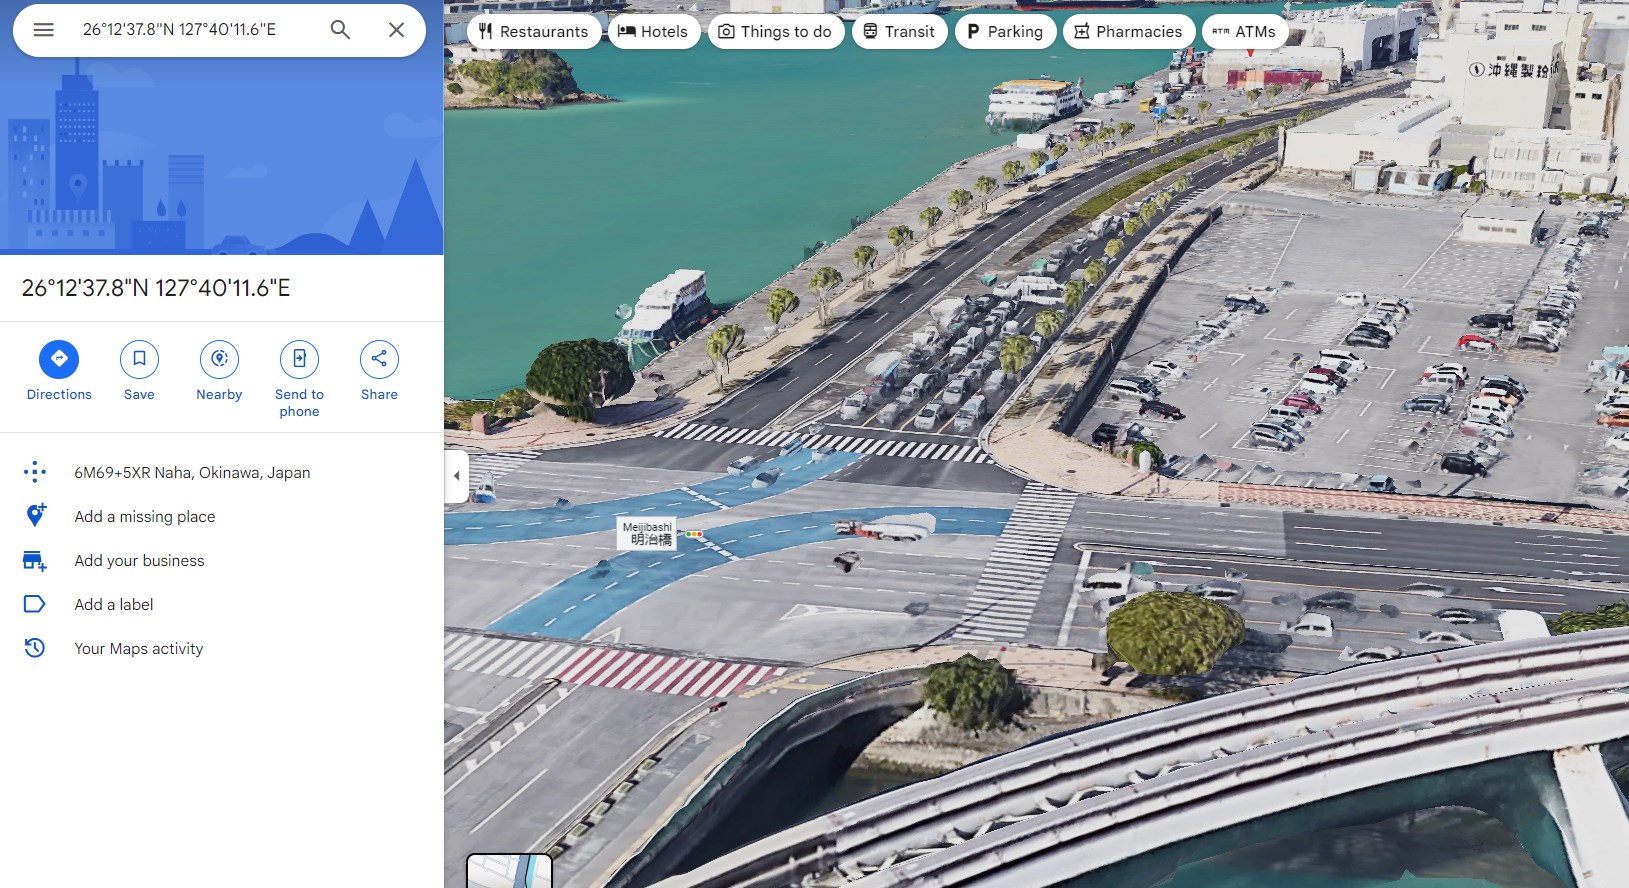Filter map by Hotels chip
This screenshot has height=888, width=1629.
click(x=654, y=31)
